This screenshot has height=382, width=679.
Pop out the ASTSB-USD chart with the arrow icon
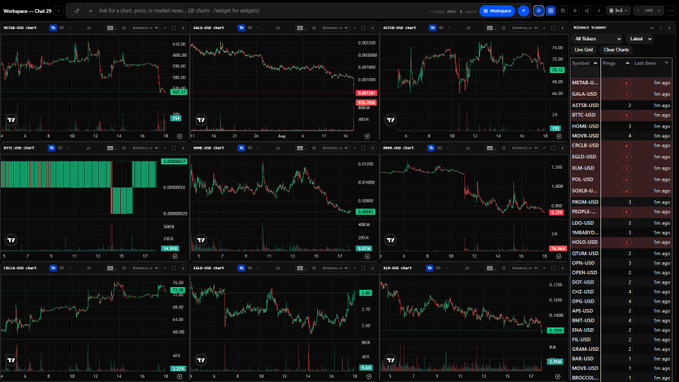[544, 28]
